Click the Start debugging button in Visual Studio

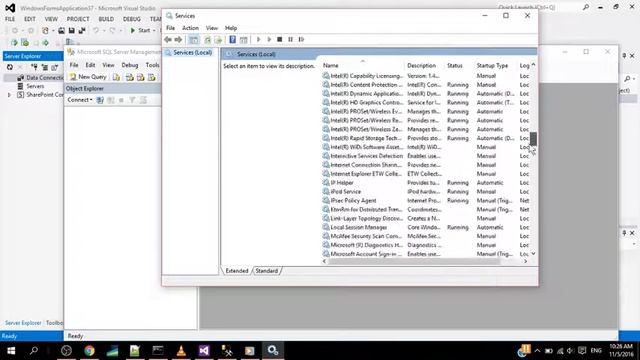(141, 31)
